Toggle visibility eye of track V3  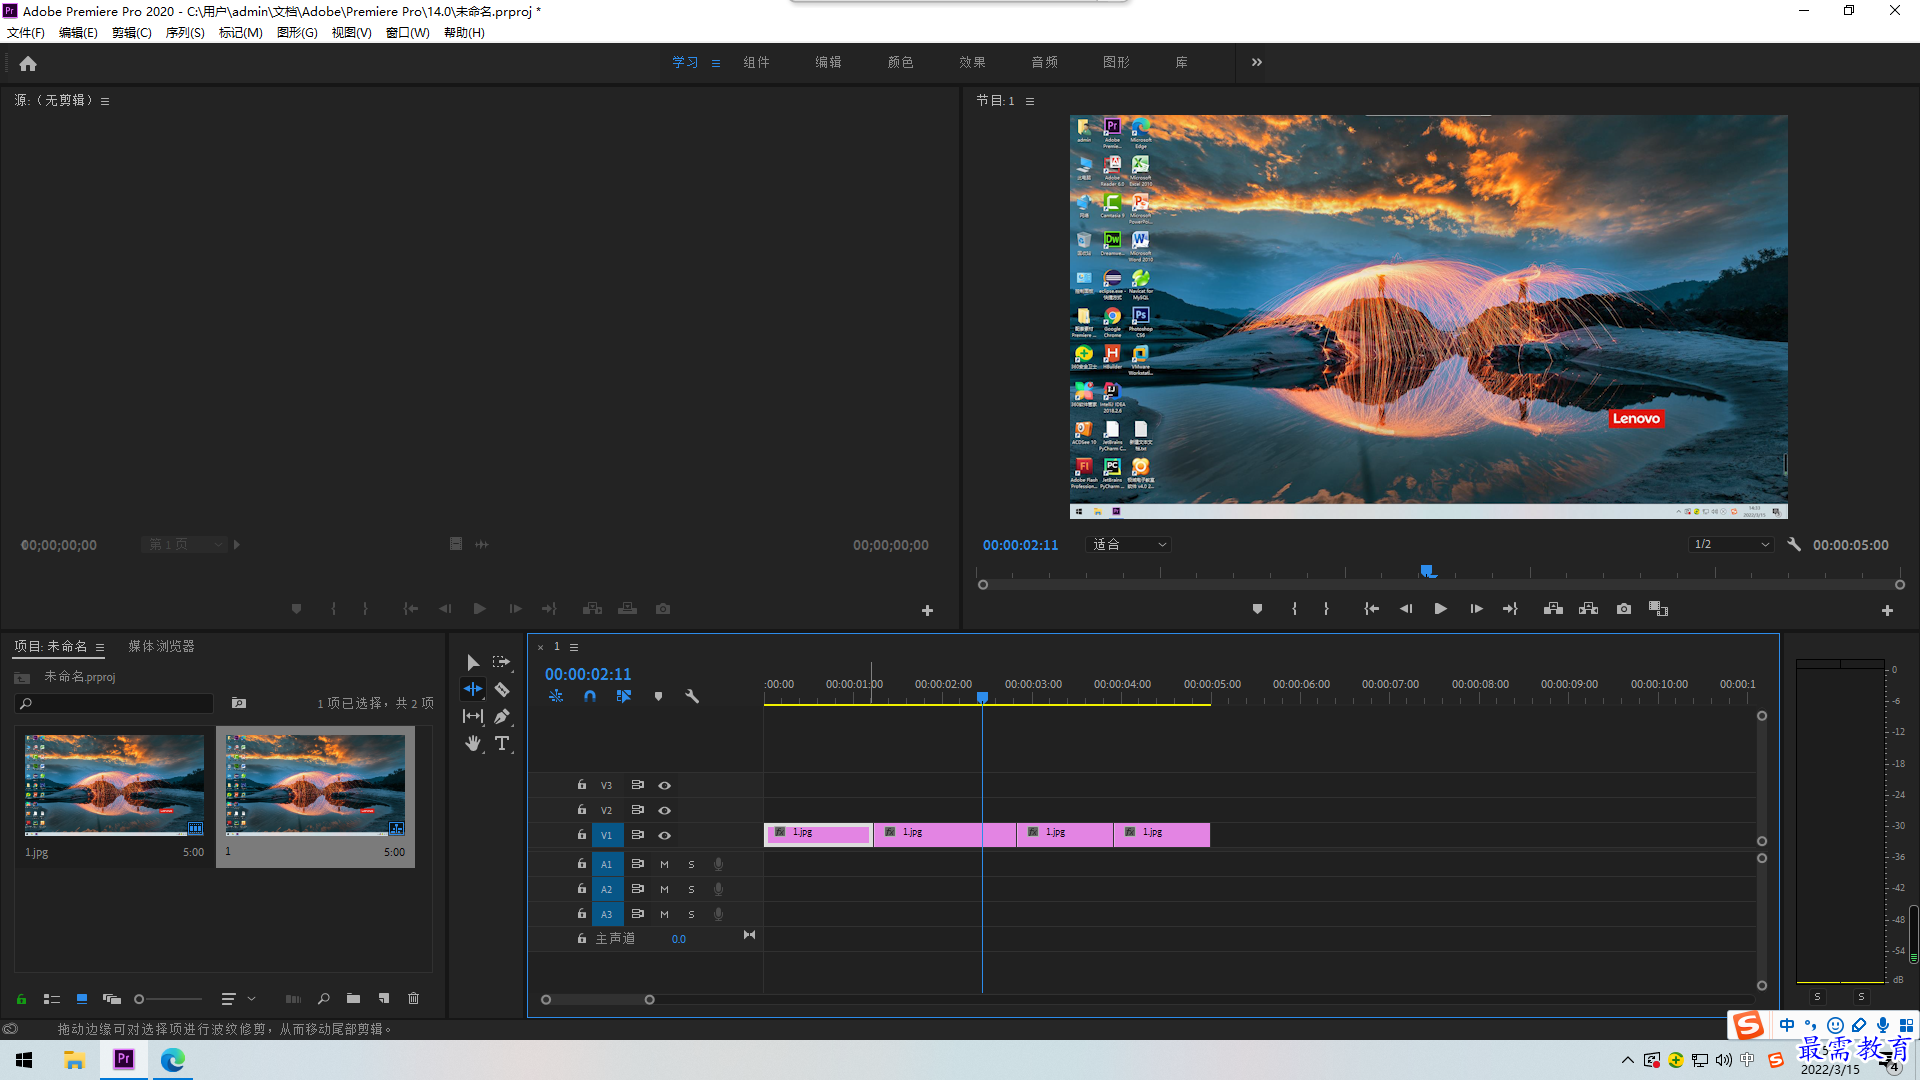[x=664, y=785]
